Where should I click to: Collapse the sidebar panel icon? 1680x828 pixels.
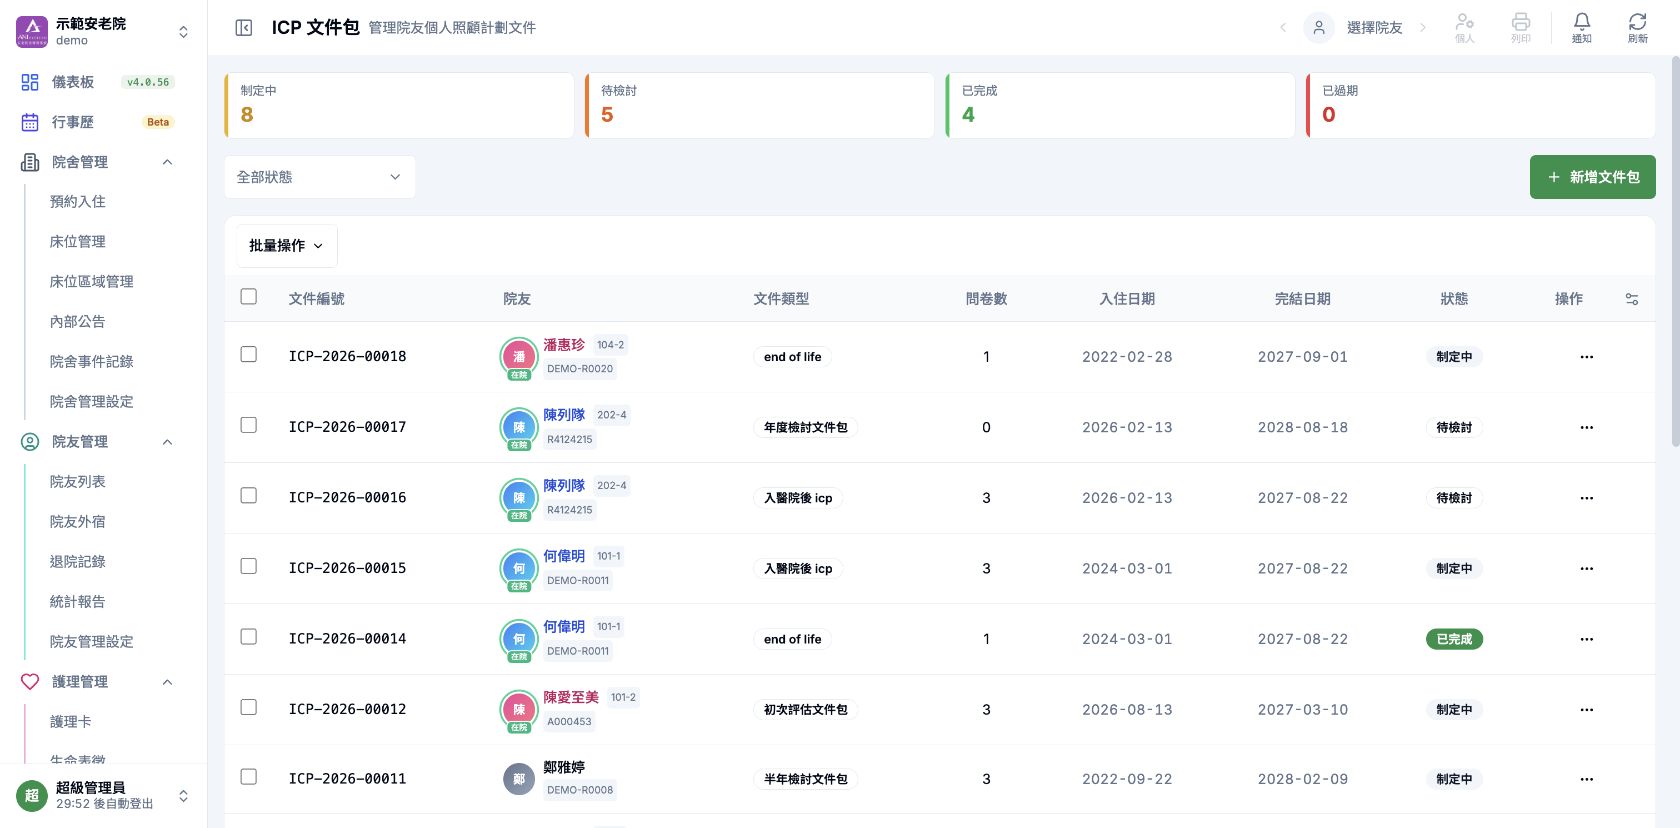(x=243, y=28)
